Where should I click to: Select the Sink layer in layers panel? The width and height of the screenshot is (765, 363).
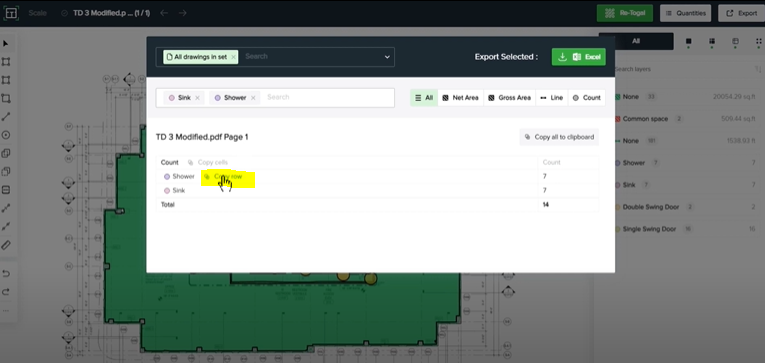coord(685,185)
